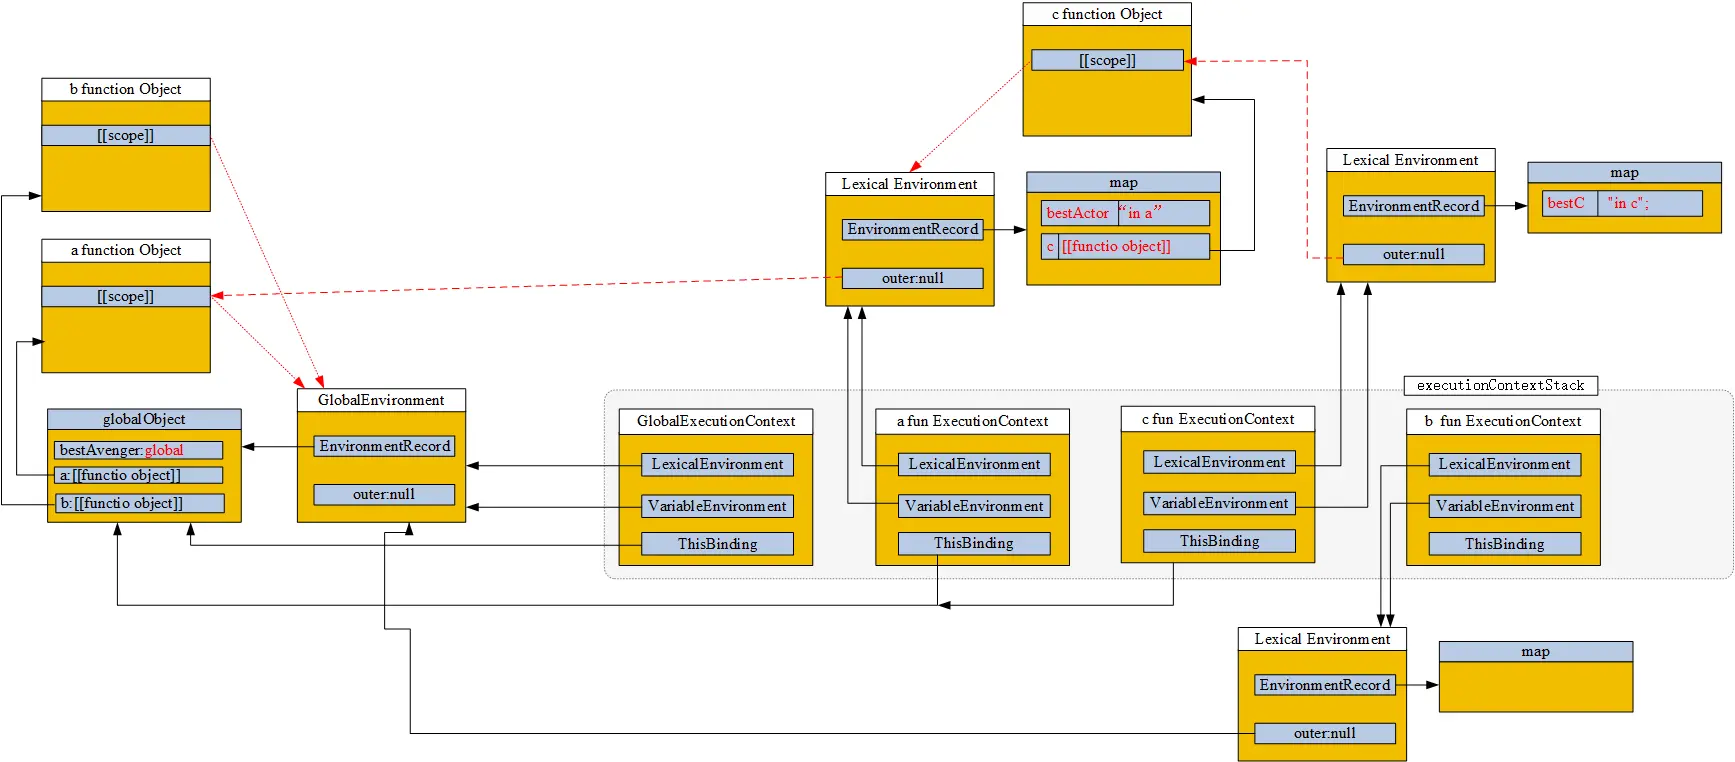Select the bestActor key cell

pos(1079,213)
